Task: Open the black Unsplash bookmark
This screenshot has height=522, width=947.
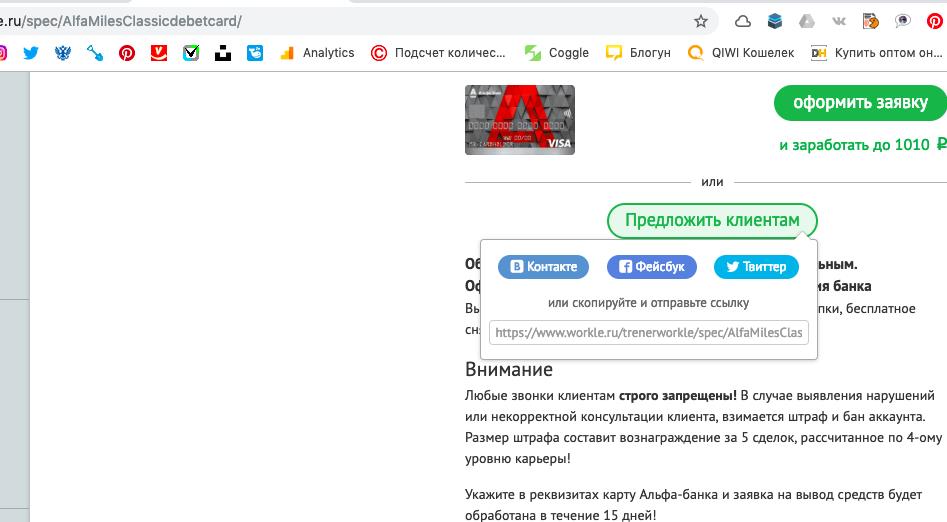Action: 223,53
